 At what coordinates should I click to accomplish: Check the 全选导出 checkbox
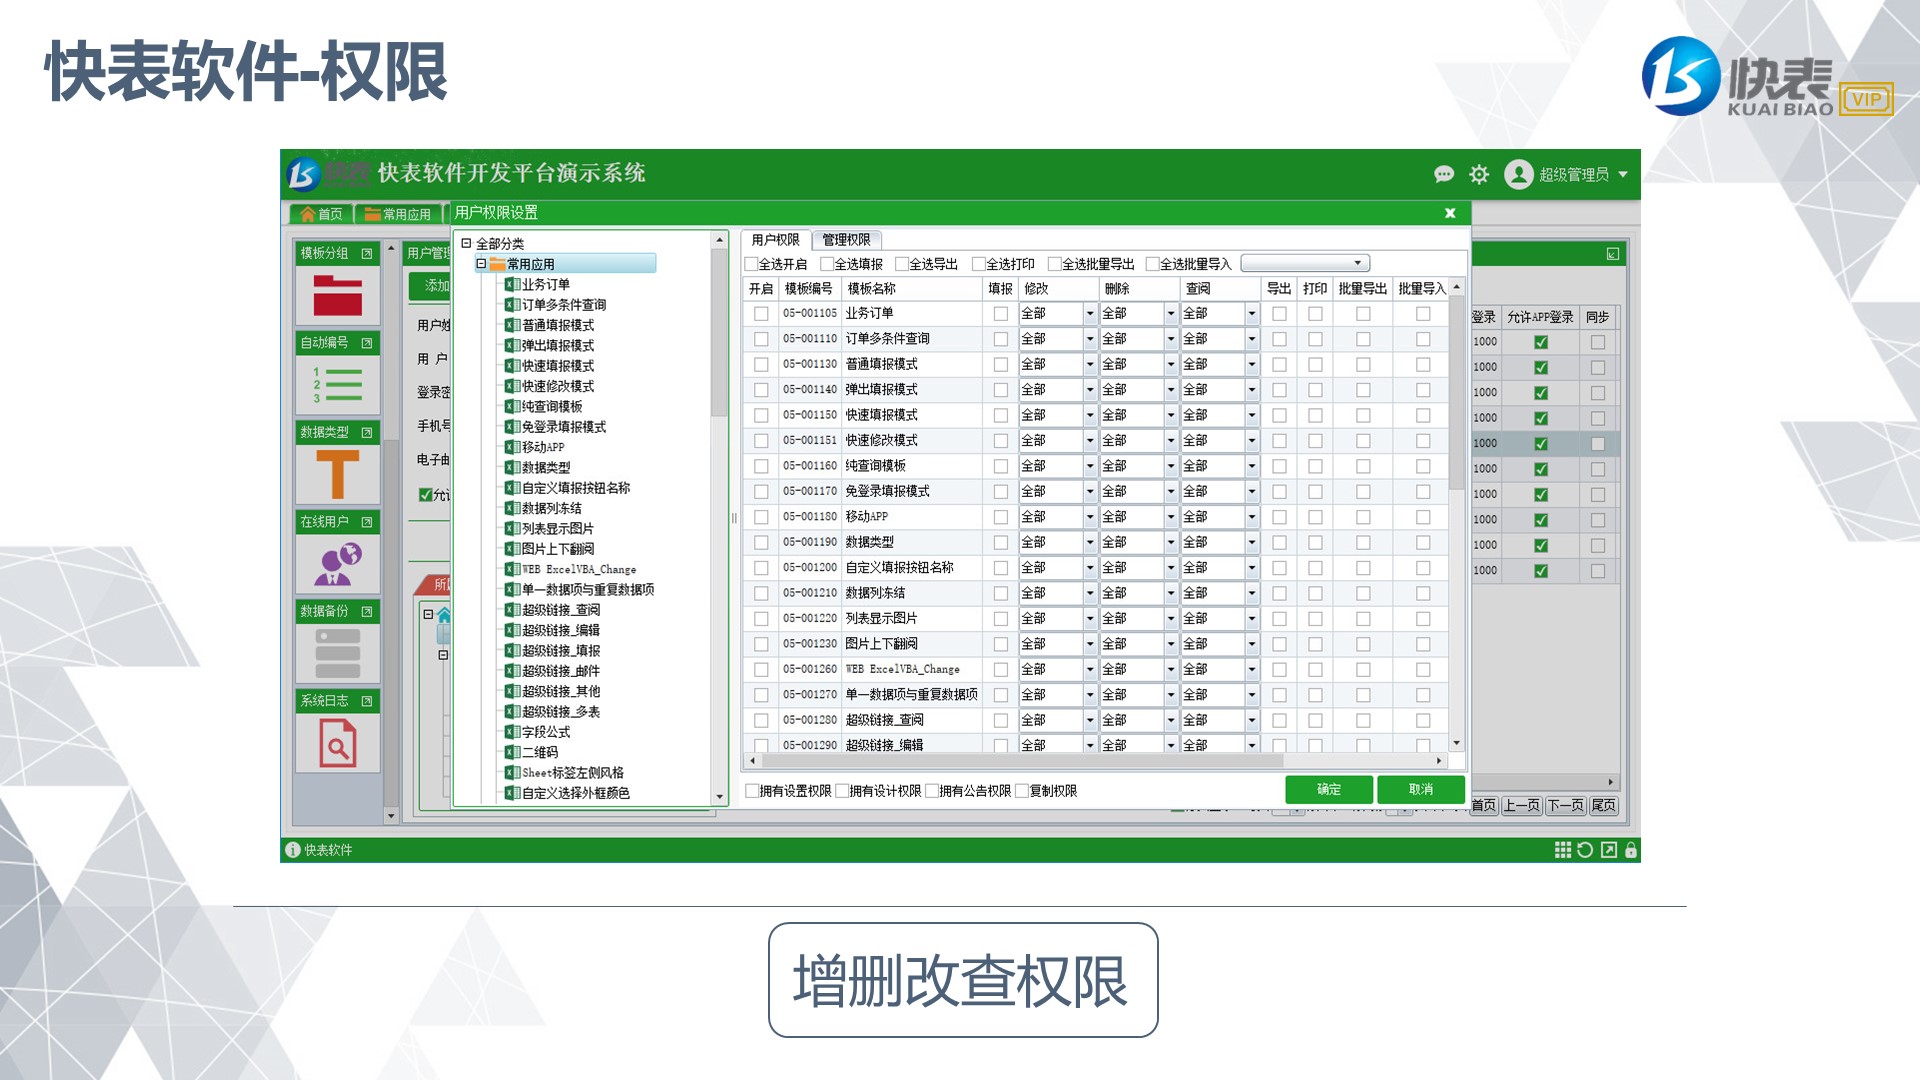coord(902,264)
